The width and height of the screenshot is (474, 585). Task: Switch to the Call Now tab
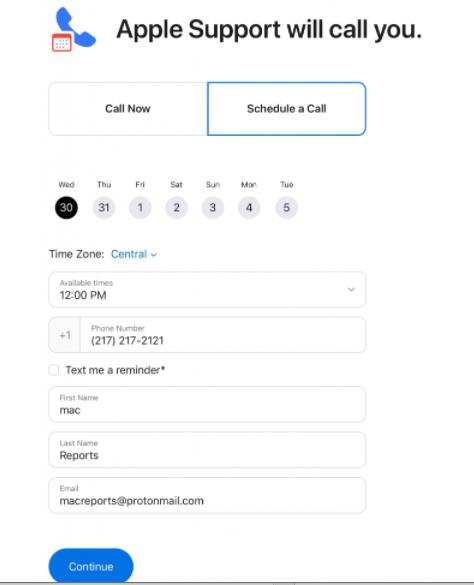(x=128, y=109)
